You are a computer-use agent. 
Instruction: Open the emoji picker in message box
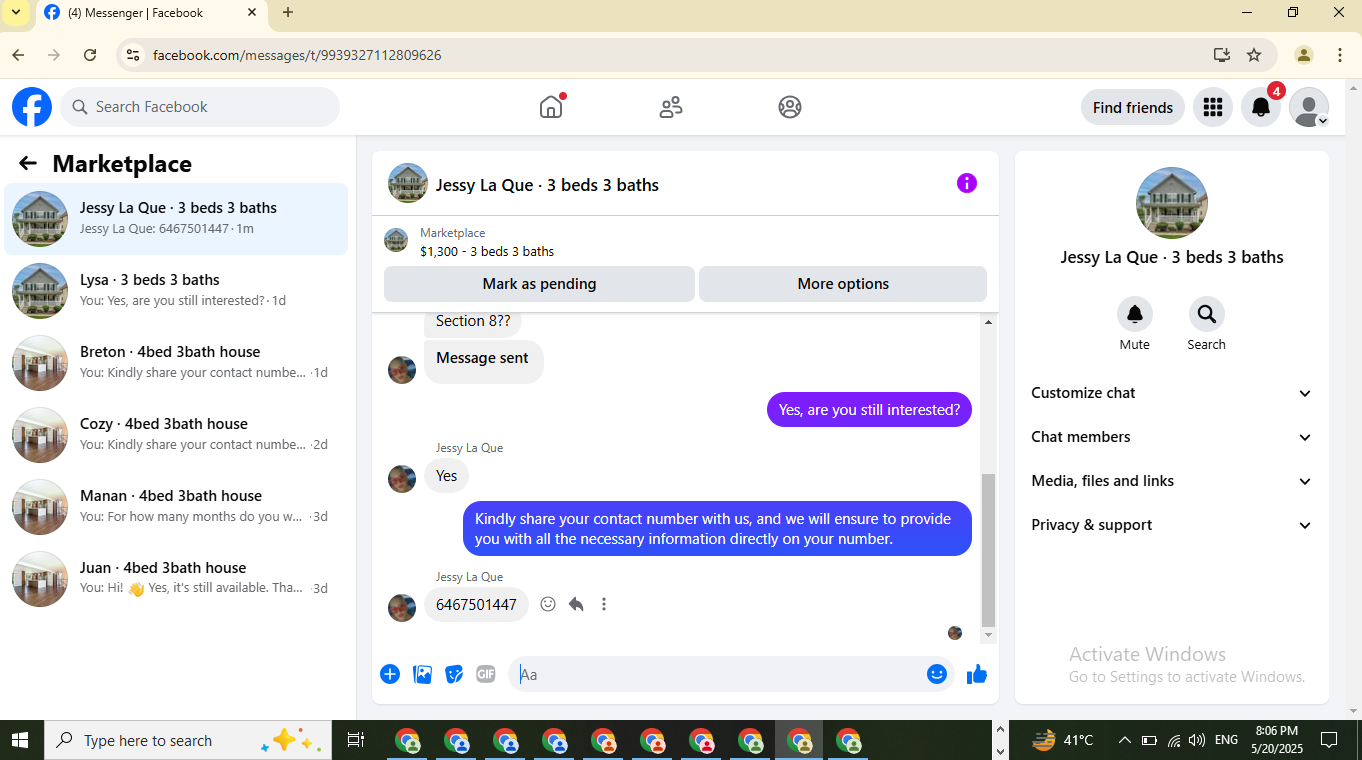937,674
